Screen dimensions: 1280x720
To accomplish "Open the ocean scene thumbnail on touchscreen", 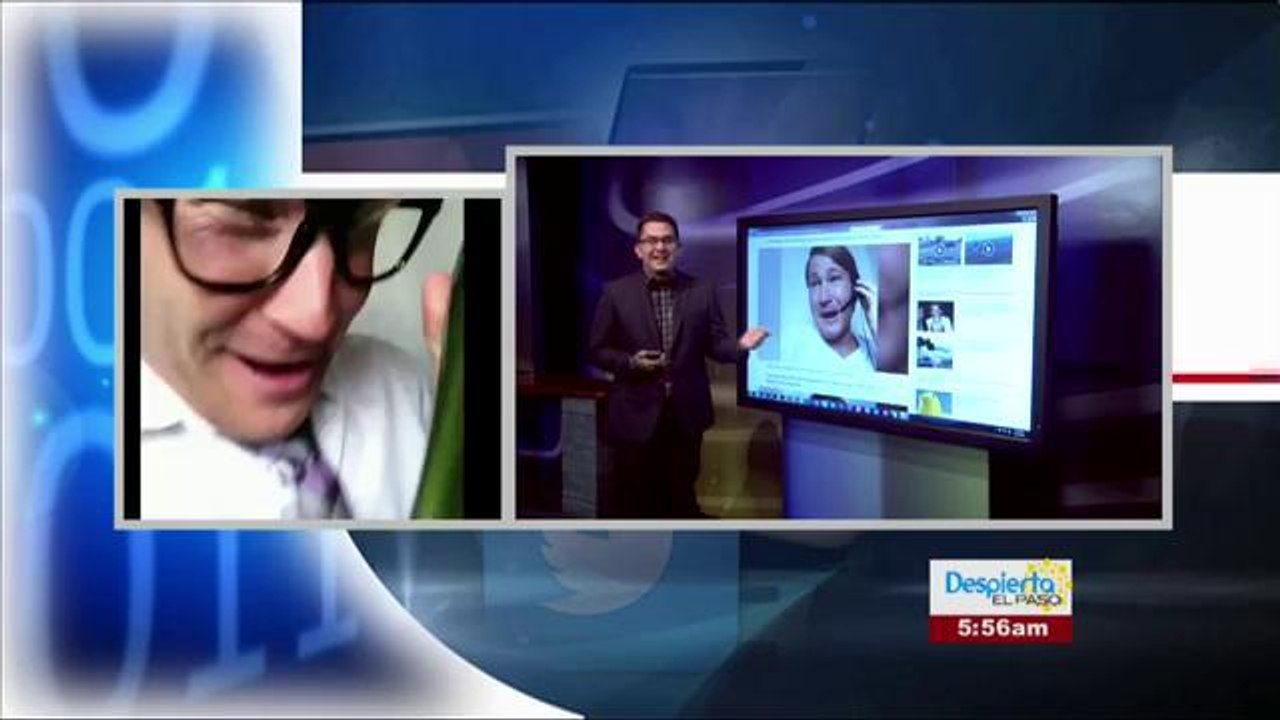I will [934, 352].
